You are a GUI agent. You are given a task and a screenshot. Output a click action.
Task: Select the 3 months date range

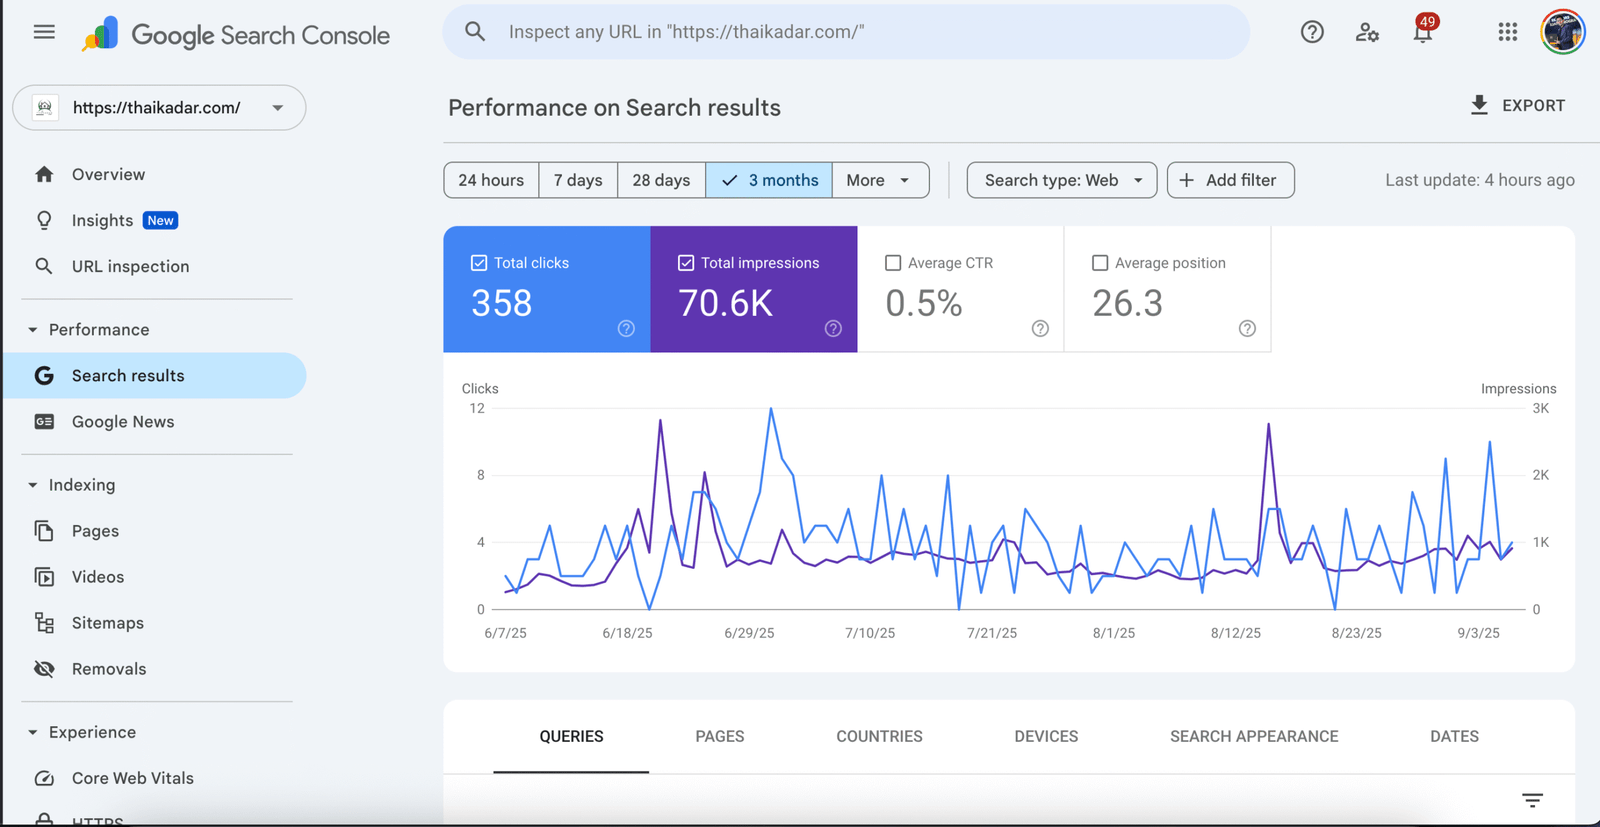(x=769, y=180)
